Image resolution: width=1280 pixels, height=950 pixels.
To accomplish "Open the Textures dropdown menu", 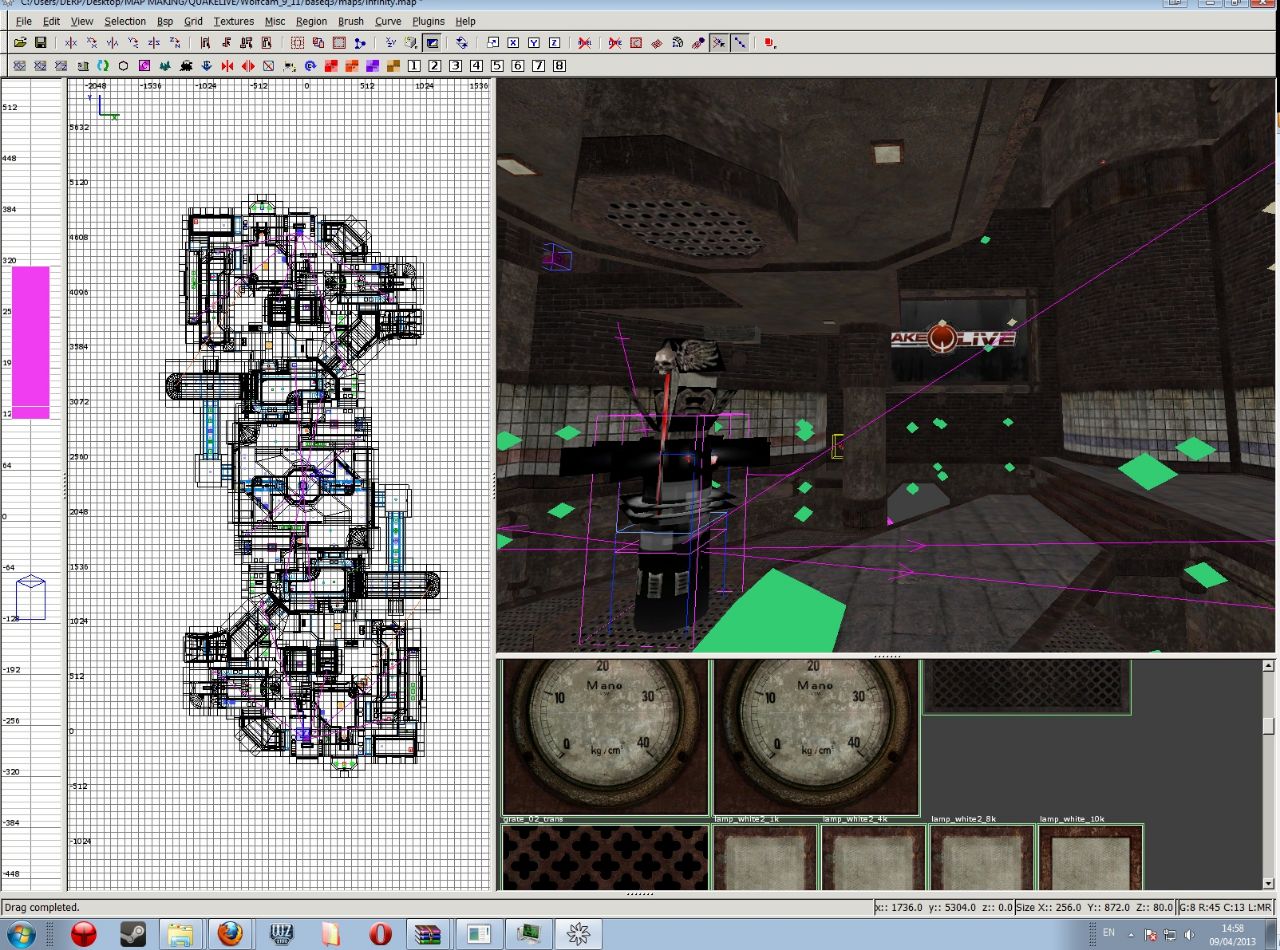I will (234, 21).
